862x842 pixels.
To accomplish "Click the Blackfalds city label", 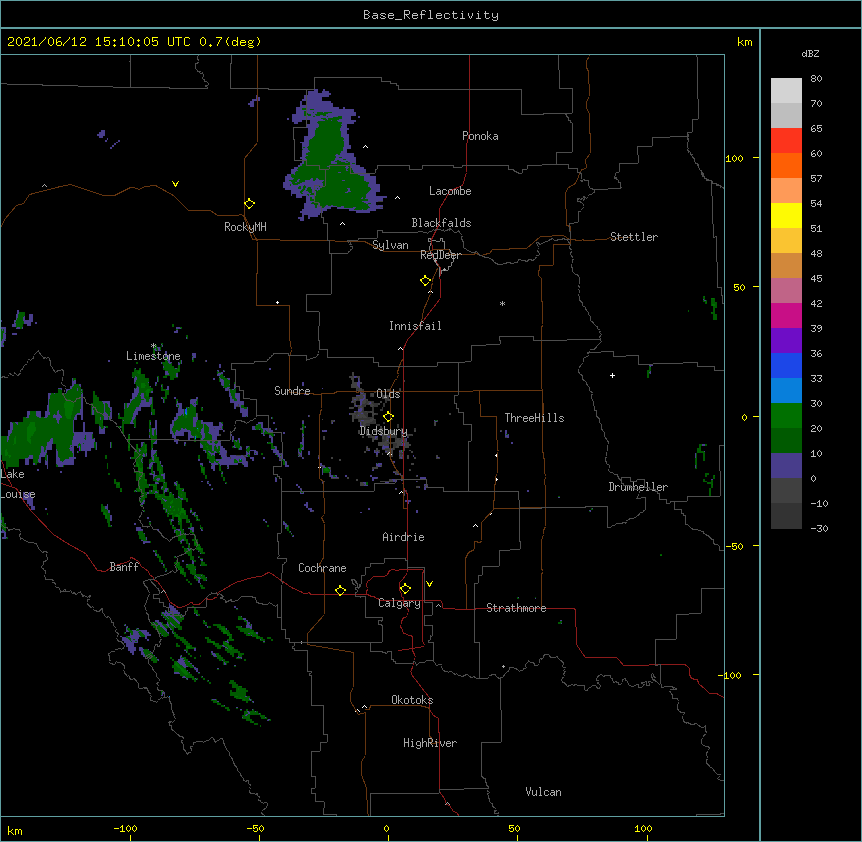I will (441, 223).
